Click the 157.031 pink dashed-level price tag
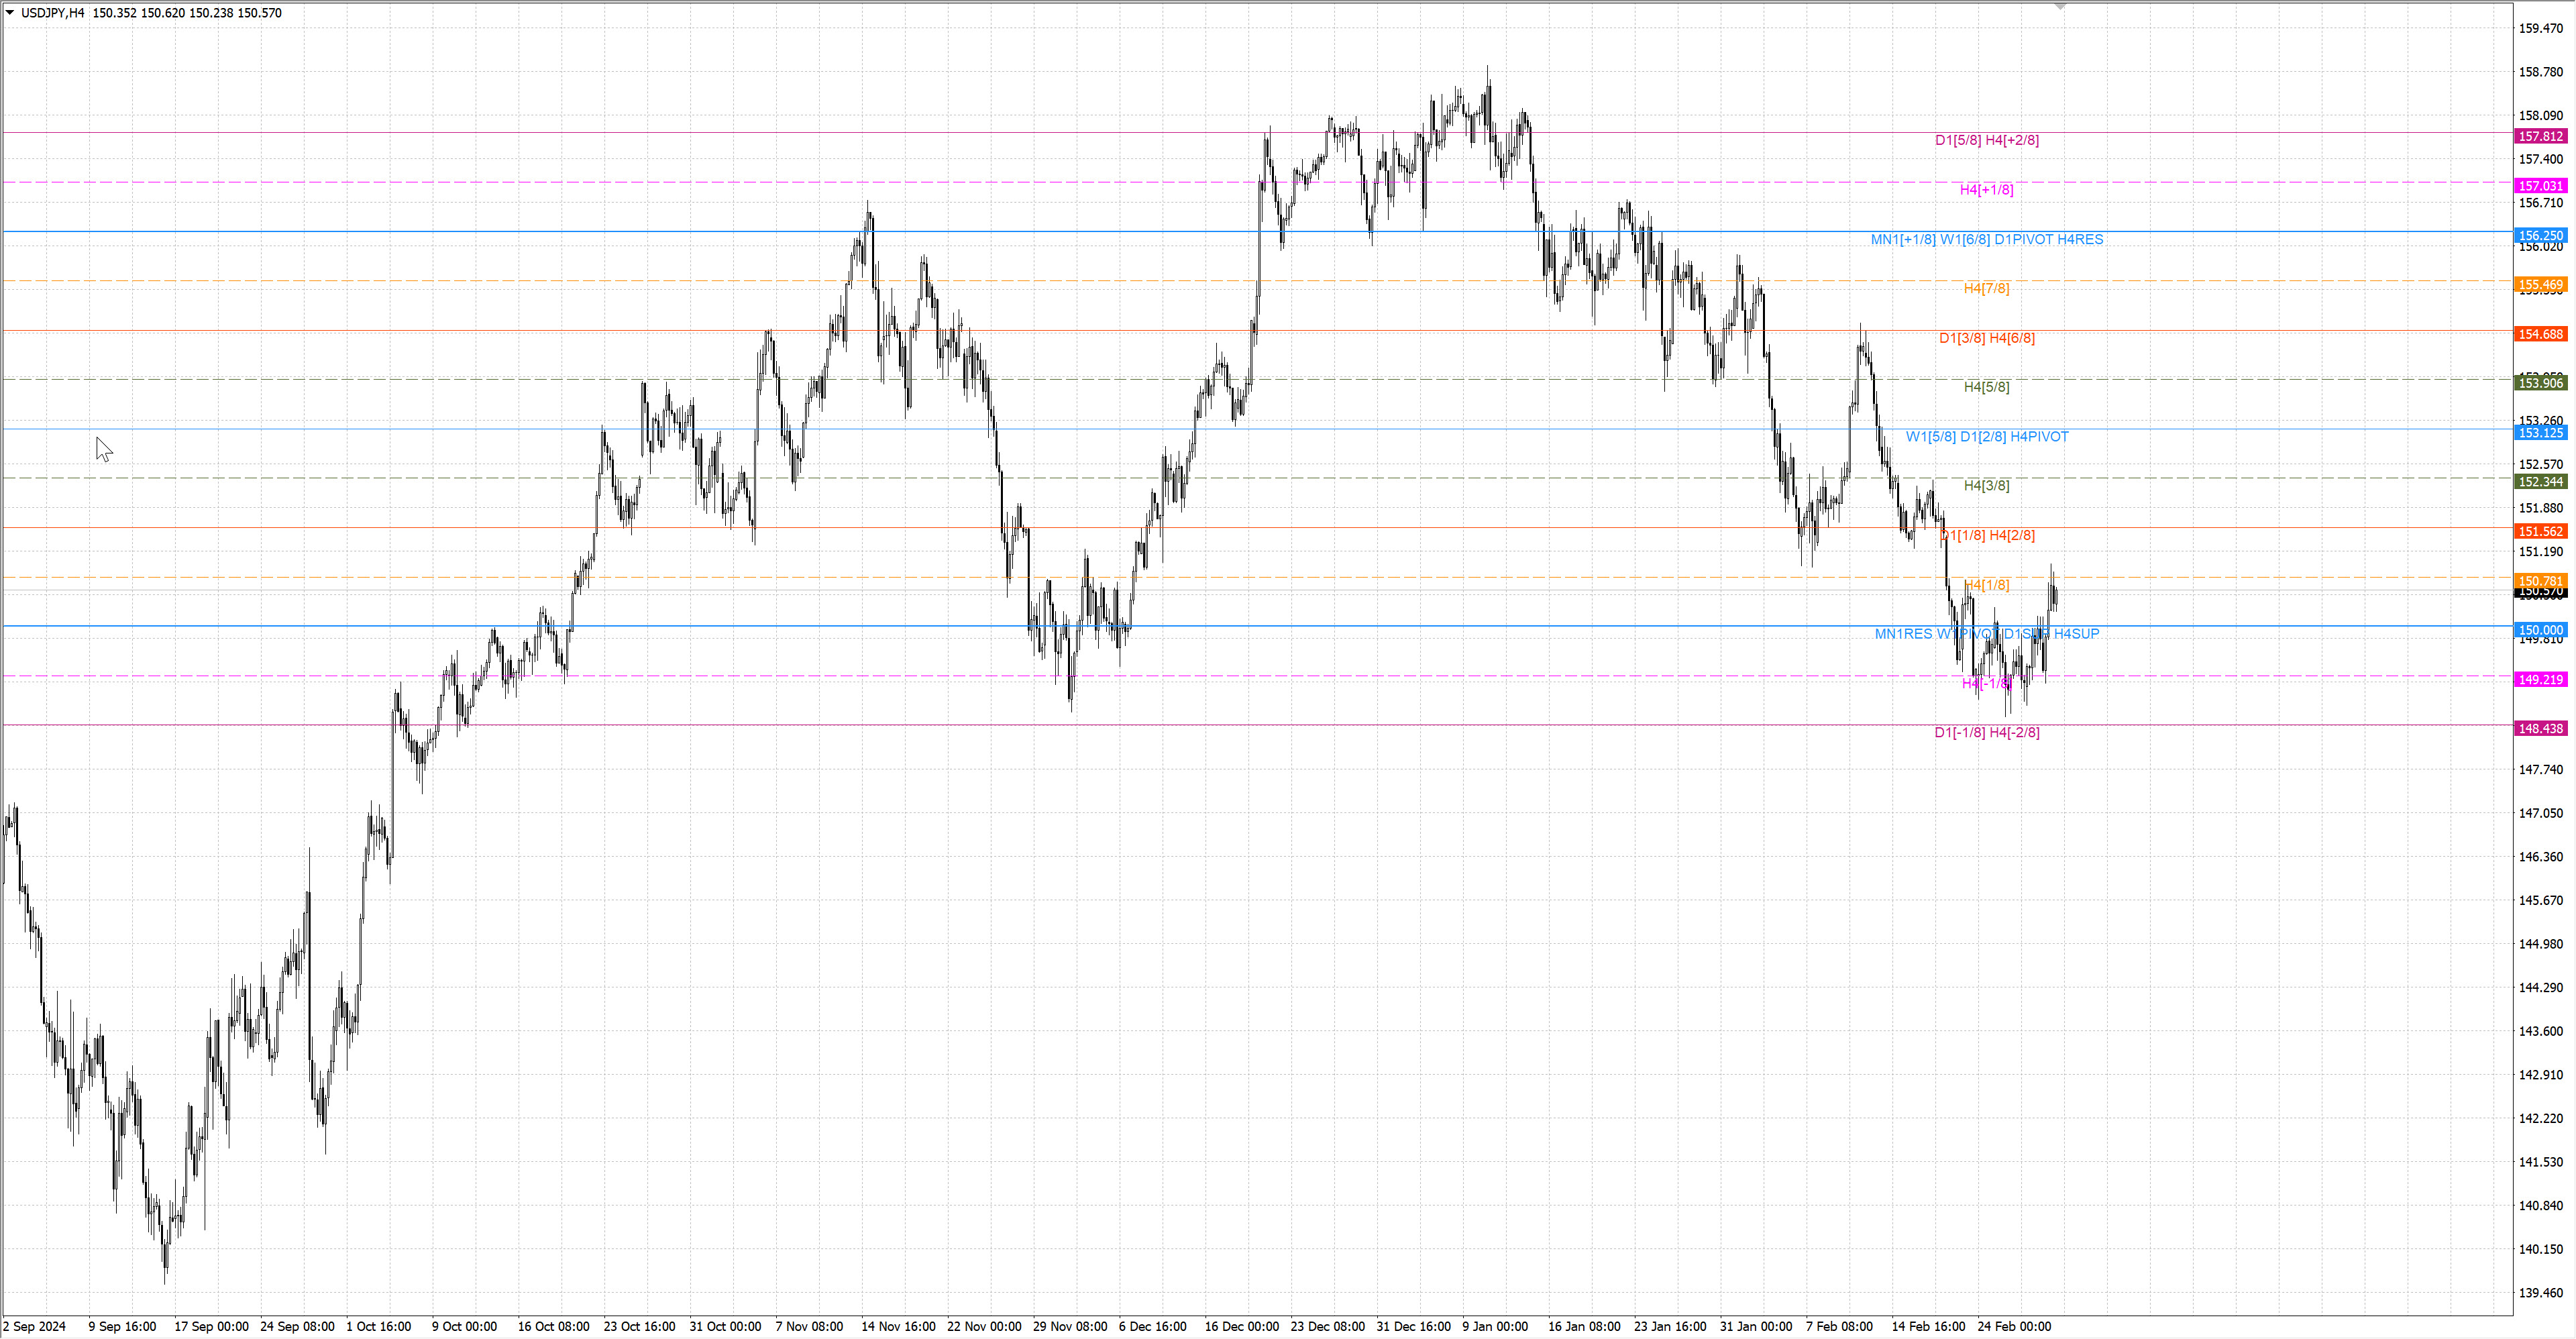Screen dimensions: 2576x1339 click(2540, 186)
